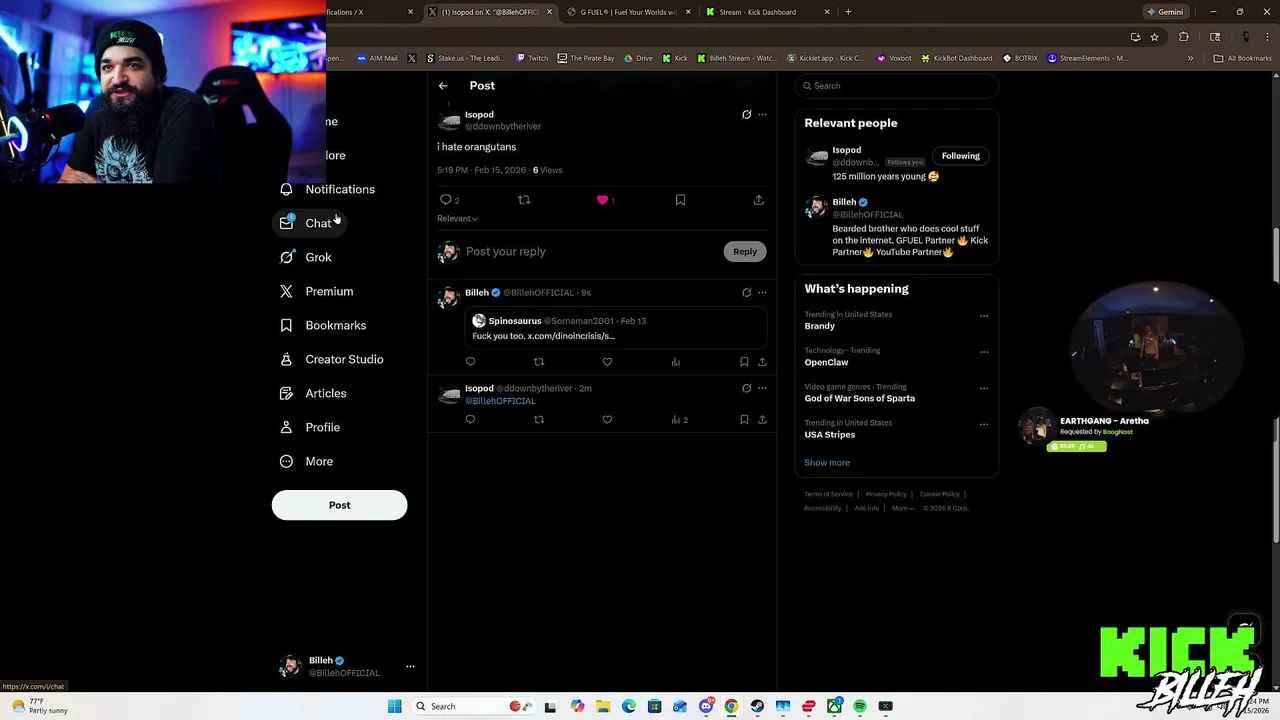Expand the footer 'More ...' link
The width and height of the screenshot is (1280, 720).
coord(903,508)
